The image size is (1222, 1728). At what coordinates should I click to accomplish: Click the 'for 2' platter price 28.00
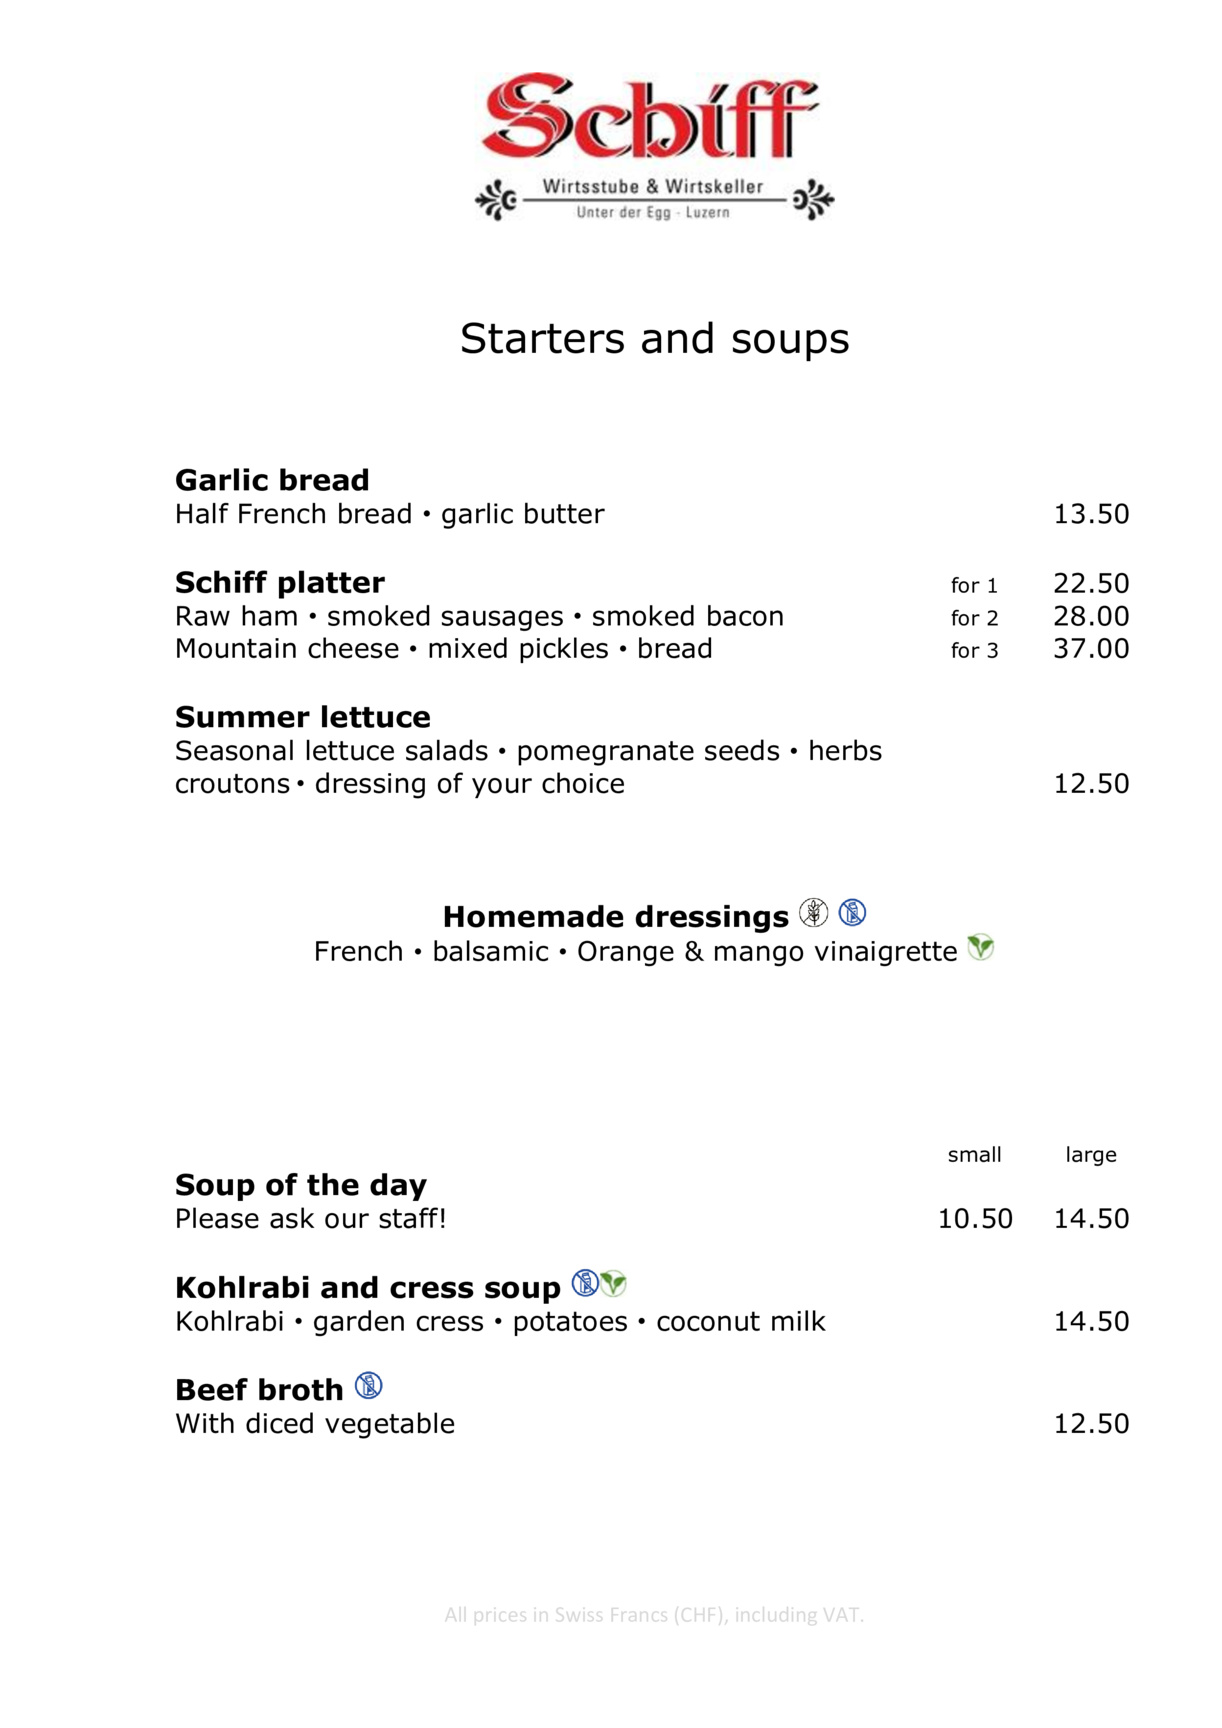click(x=1091, y=616)
